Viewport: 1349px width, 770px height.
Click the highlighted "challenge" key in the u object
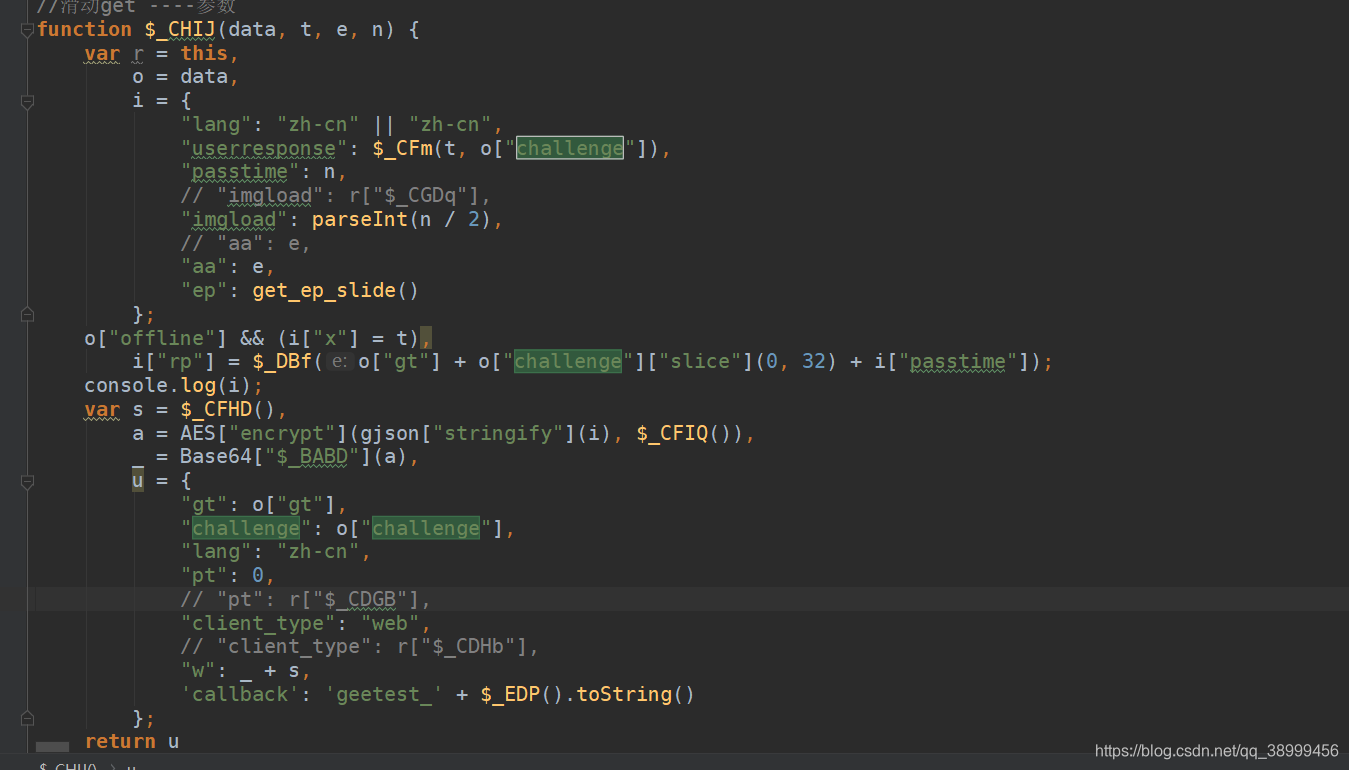click(x=246, y=528)
